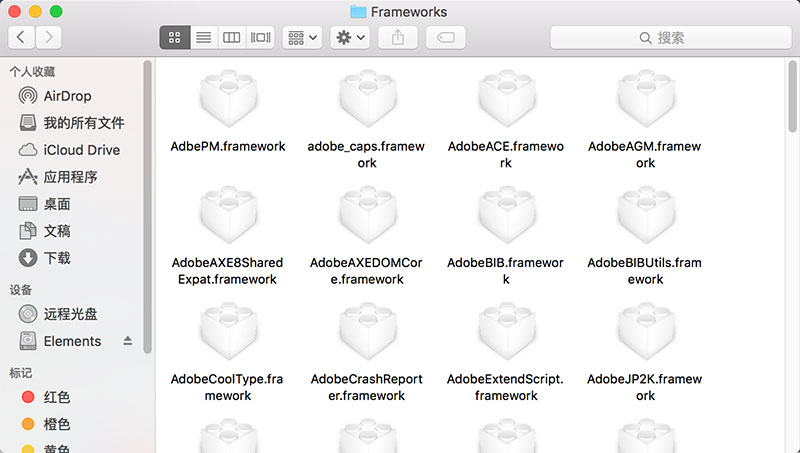Click the yellow minimize window button
Viewport: 800px width, 453px height.
point(35,11)
